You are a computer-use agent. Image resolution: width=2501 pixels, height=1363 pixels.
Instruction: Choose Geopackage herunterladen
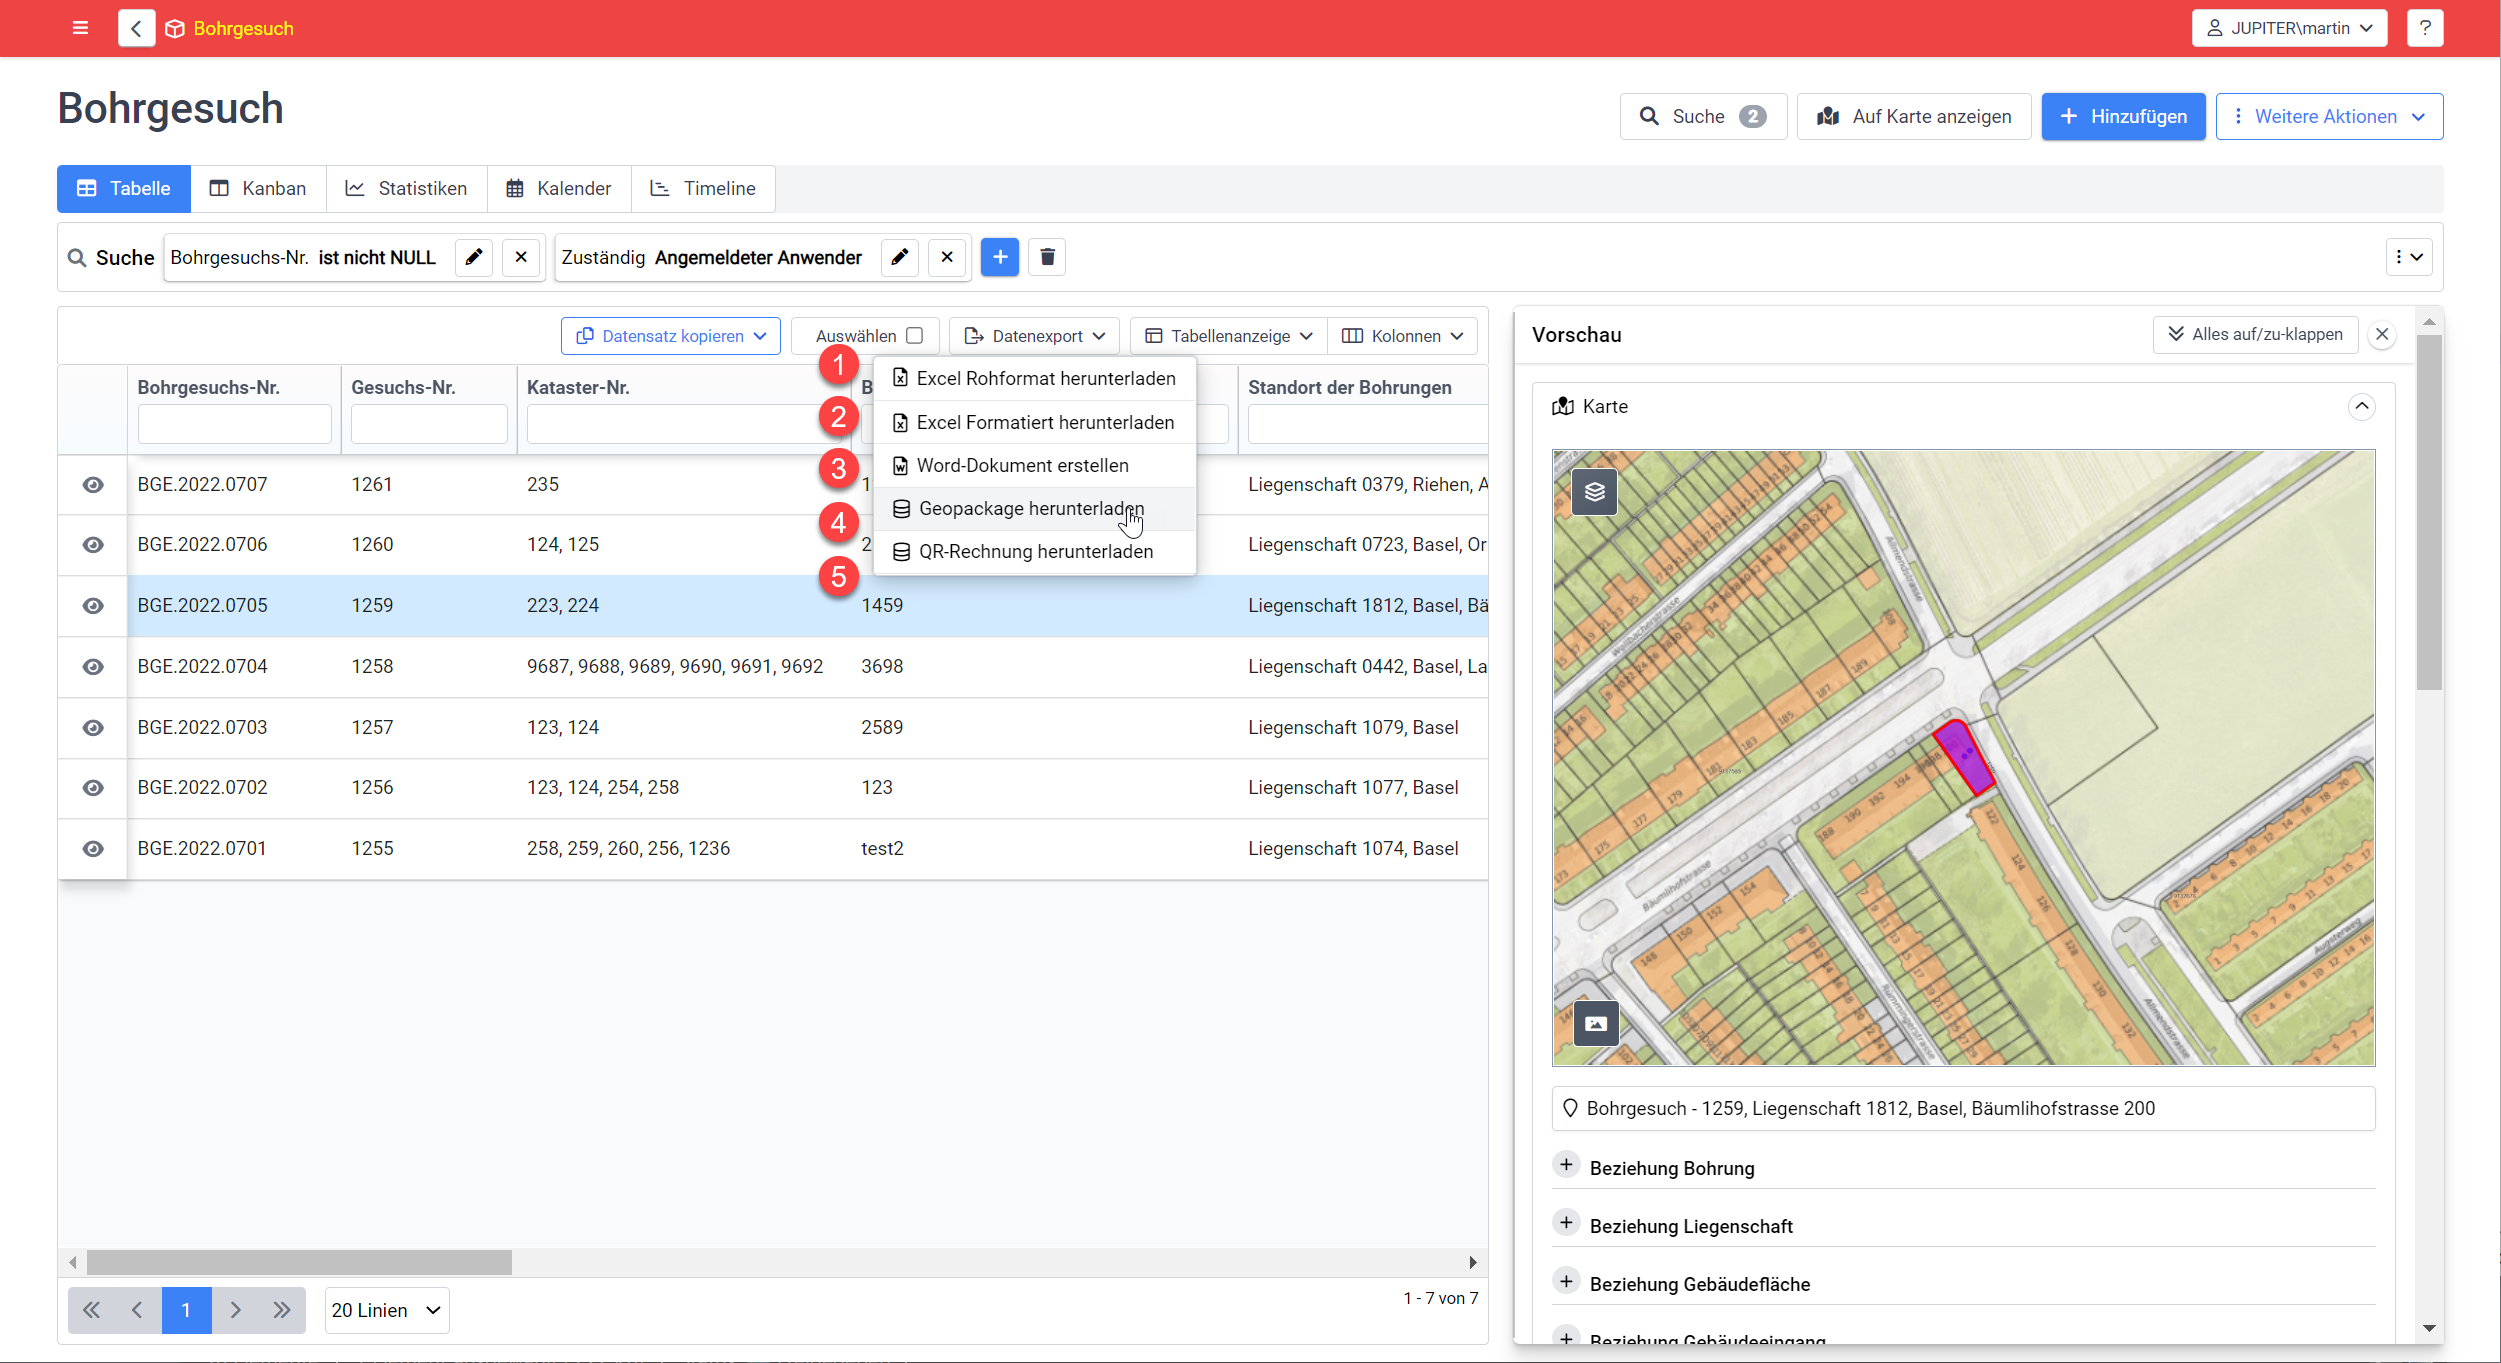(x=1034, y=509)
